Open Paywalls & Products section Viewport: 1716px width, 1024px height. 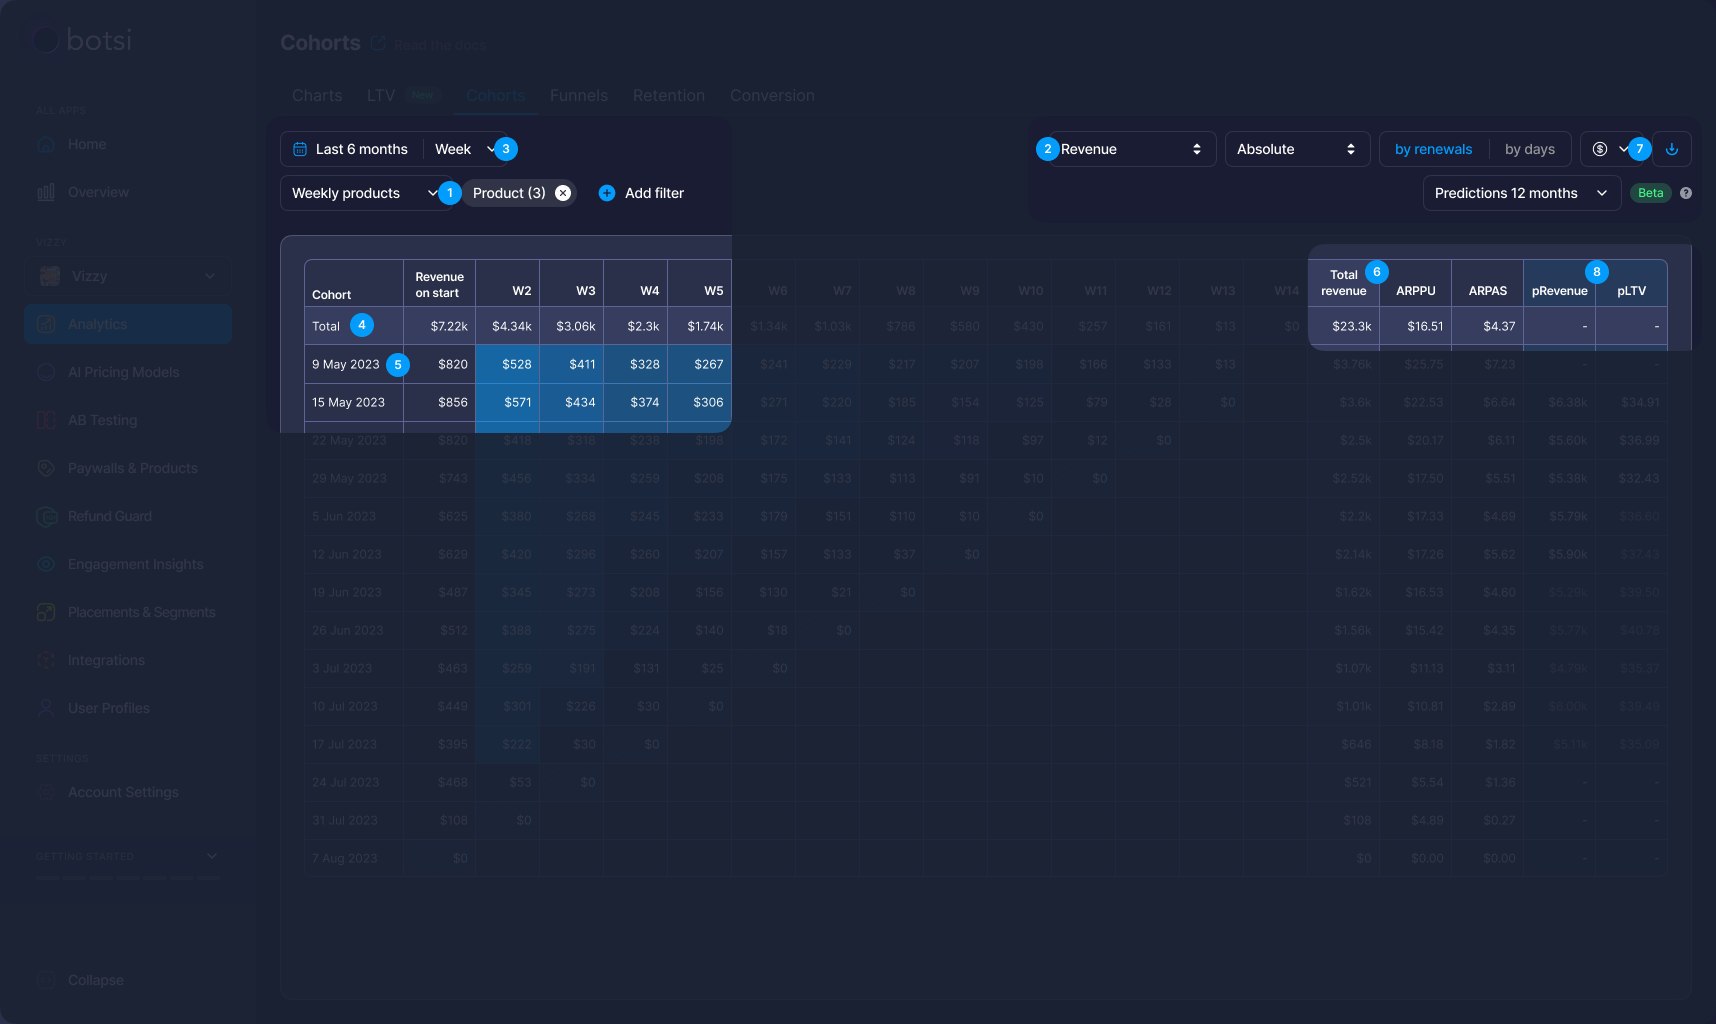(132, 468)
